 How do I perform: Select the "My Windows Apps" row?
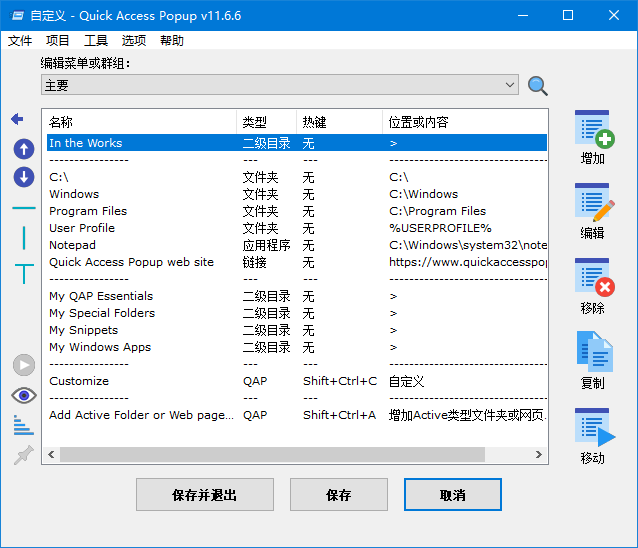pyautogui.click(x=297, y=347)
